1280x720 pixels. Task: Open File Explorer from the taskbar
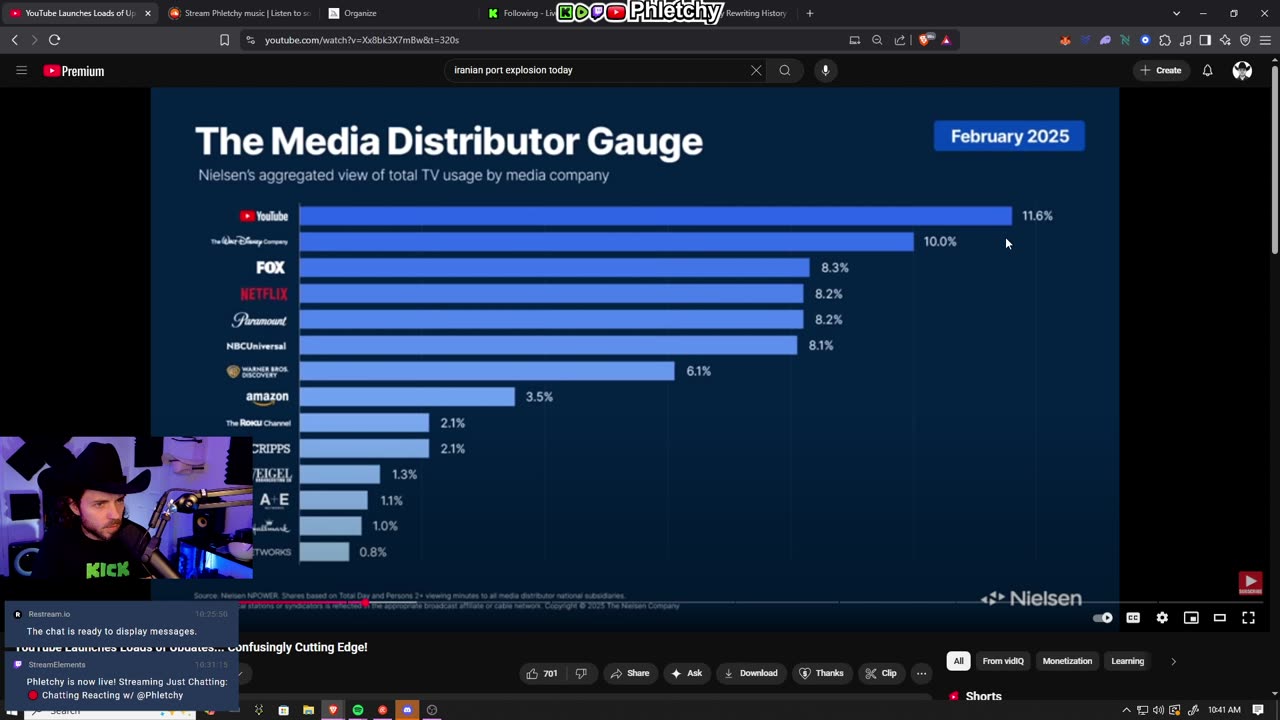(308, 710)
